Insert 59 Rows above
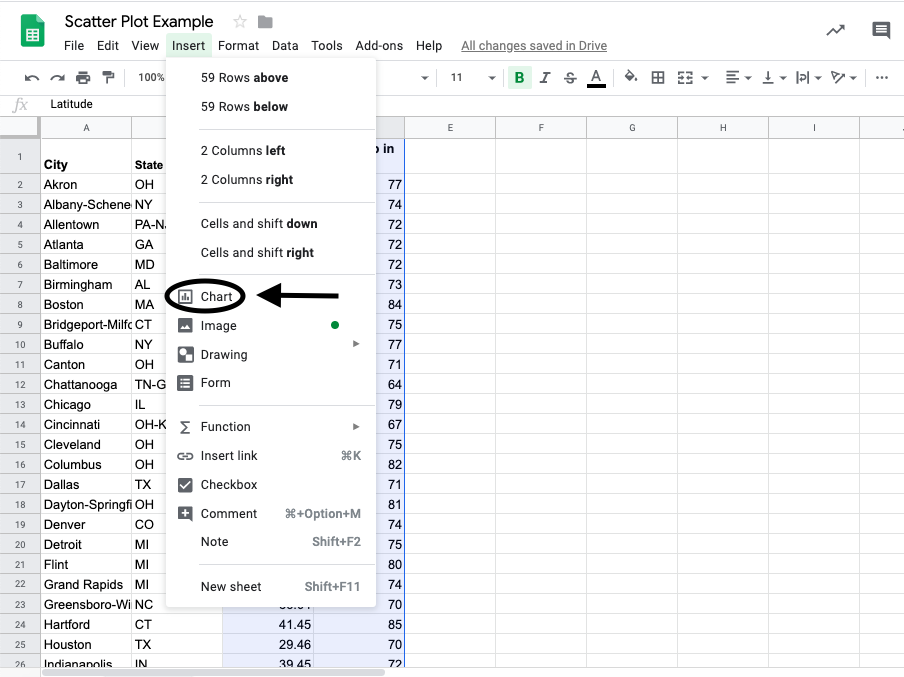 point(246,77)
